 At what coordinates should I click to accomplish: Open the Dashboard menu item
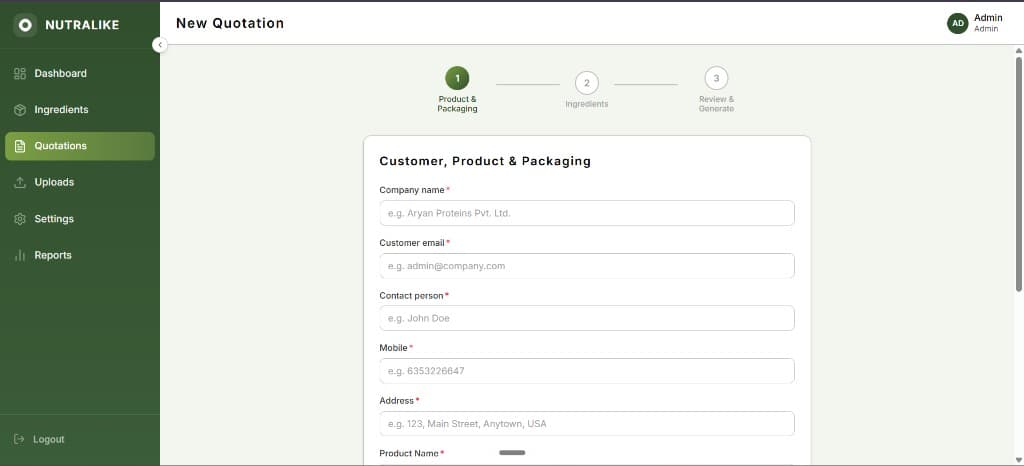80,74
